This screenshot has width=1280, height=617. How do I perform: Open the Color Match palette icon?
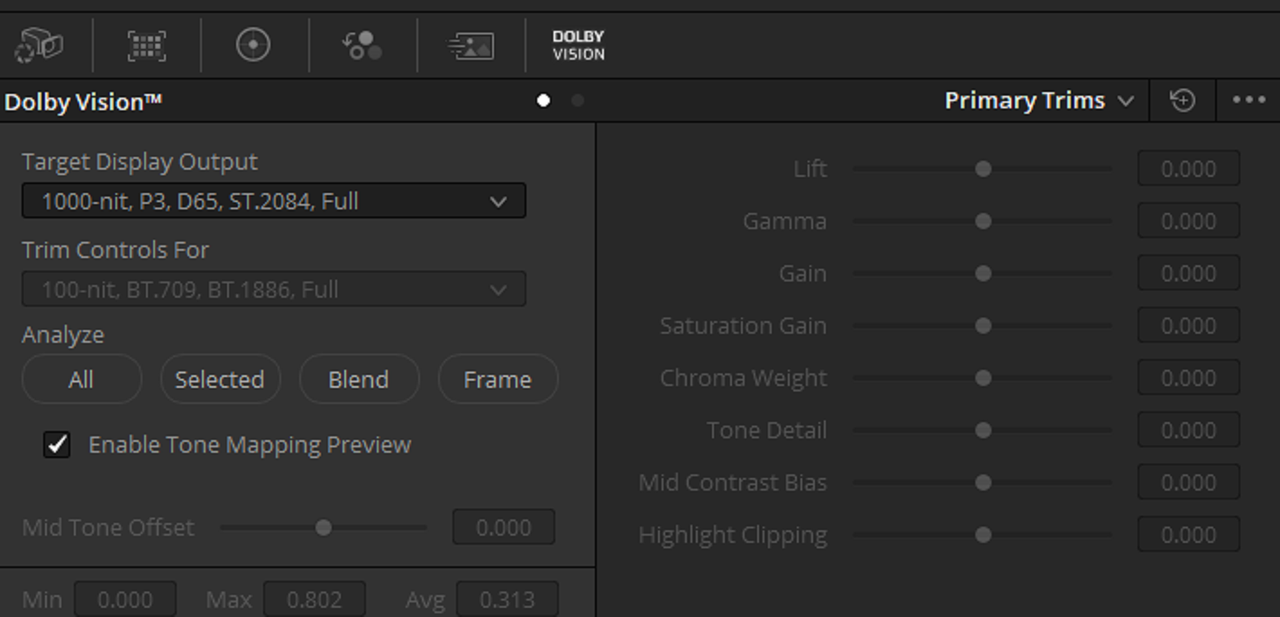[146, 46]
